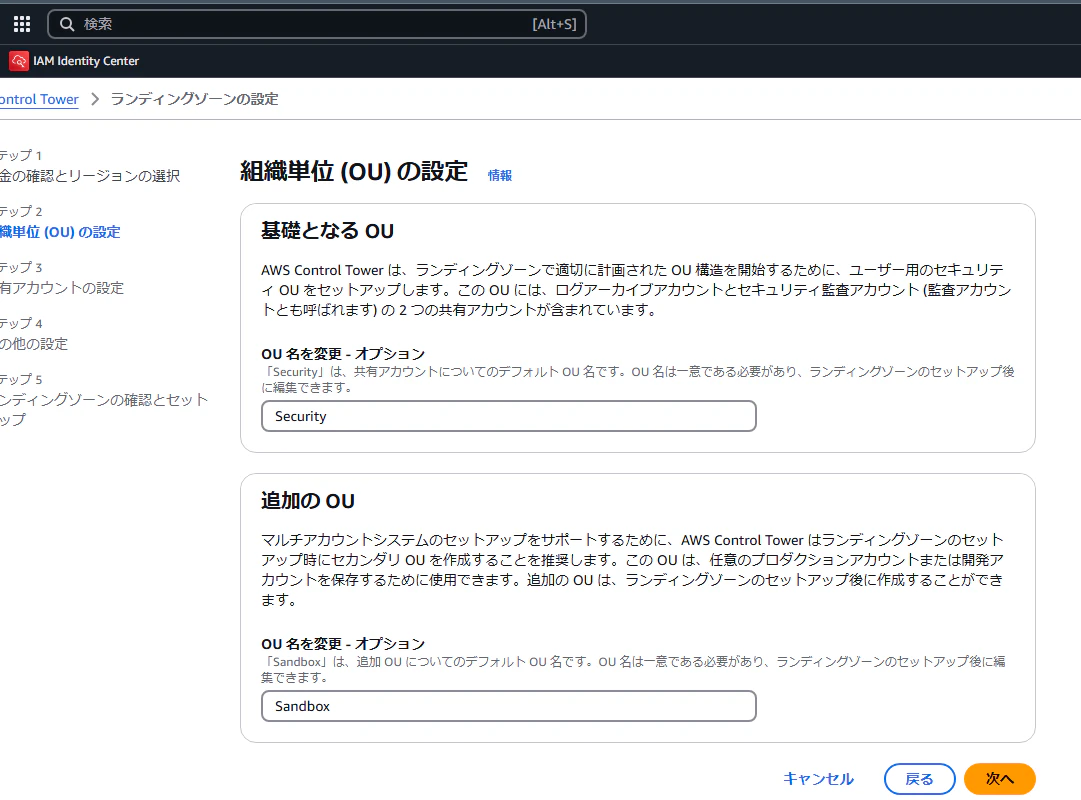Image resolution: width=1081 pixels, height=800 pixels.
Task: Click the キャンセル button
Action: point(818,779)
